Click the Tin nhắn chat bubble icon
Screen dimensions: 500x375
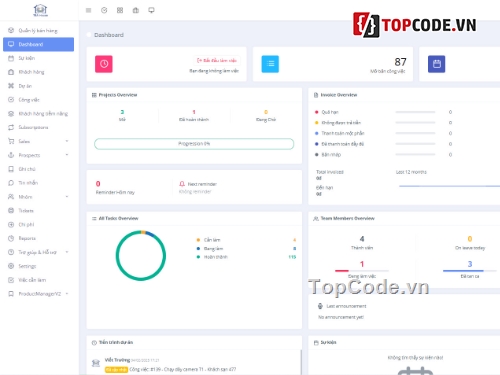[11, 183]
